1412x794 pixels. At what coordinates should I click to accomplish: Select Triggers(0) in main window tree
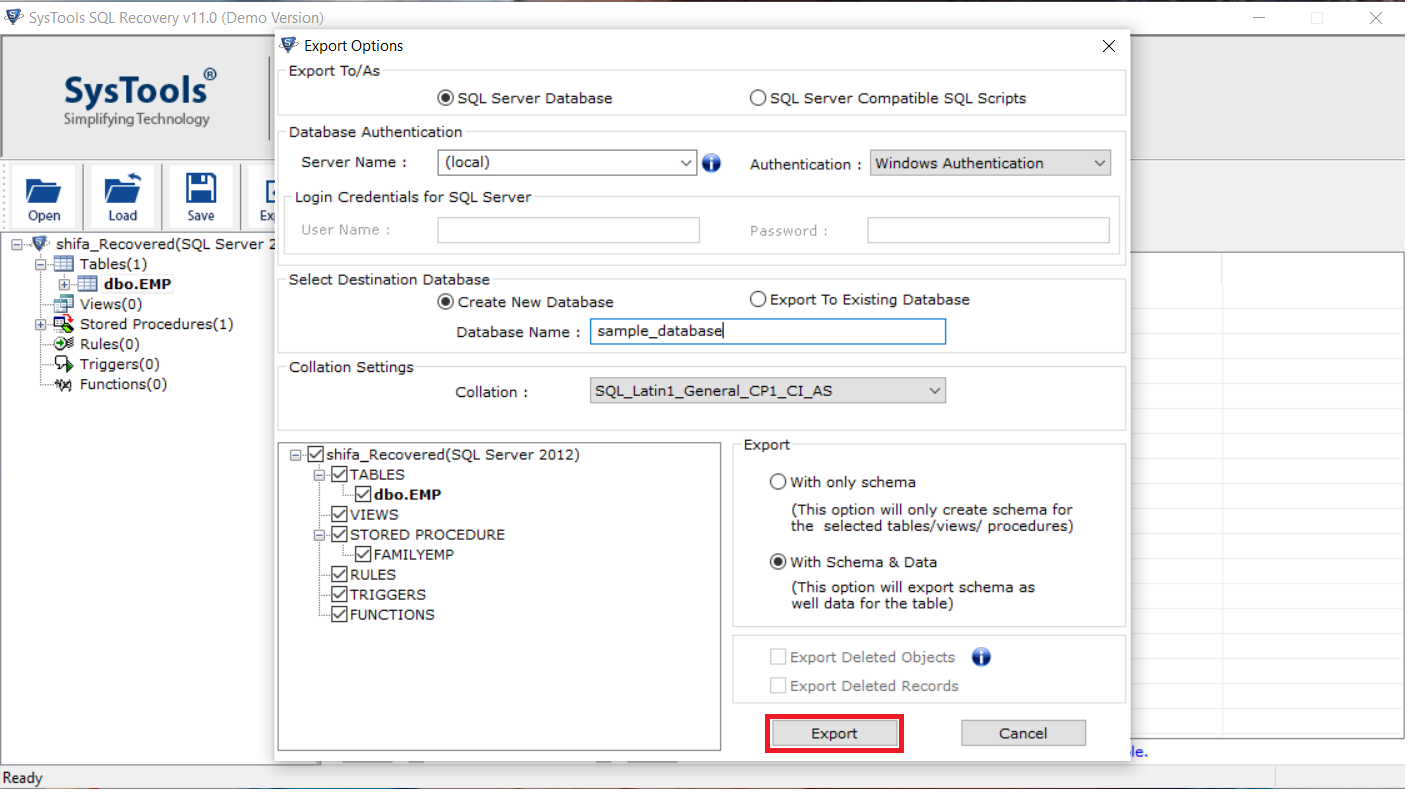tap(120, 364)
